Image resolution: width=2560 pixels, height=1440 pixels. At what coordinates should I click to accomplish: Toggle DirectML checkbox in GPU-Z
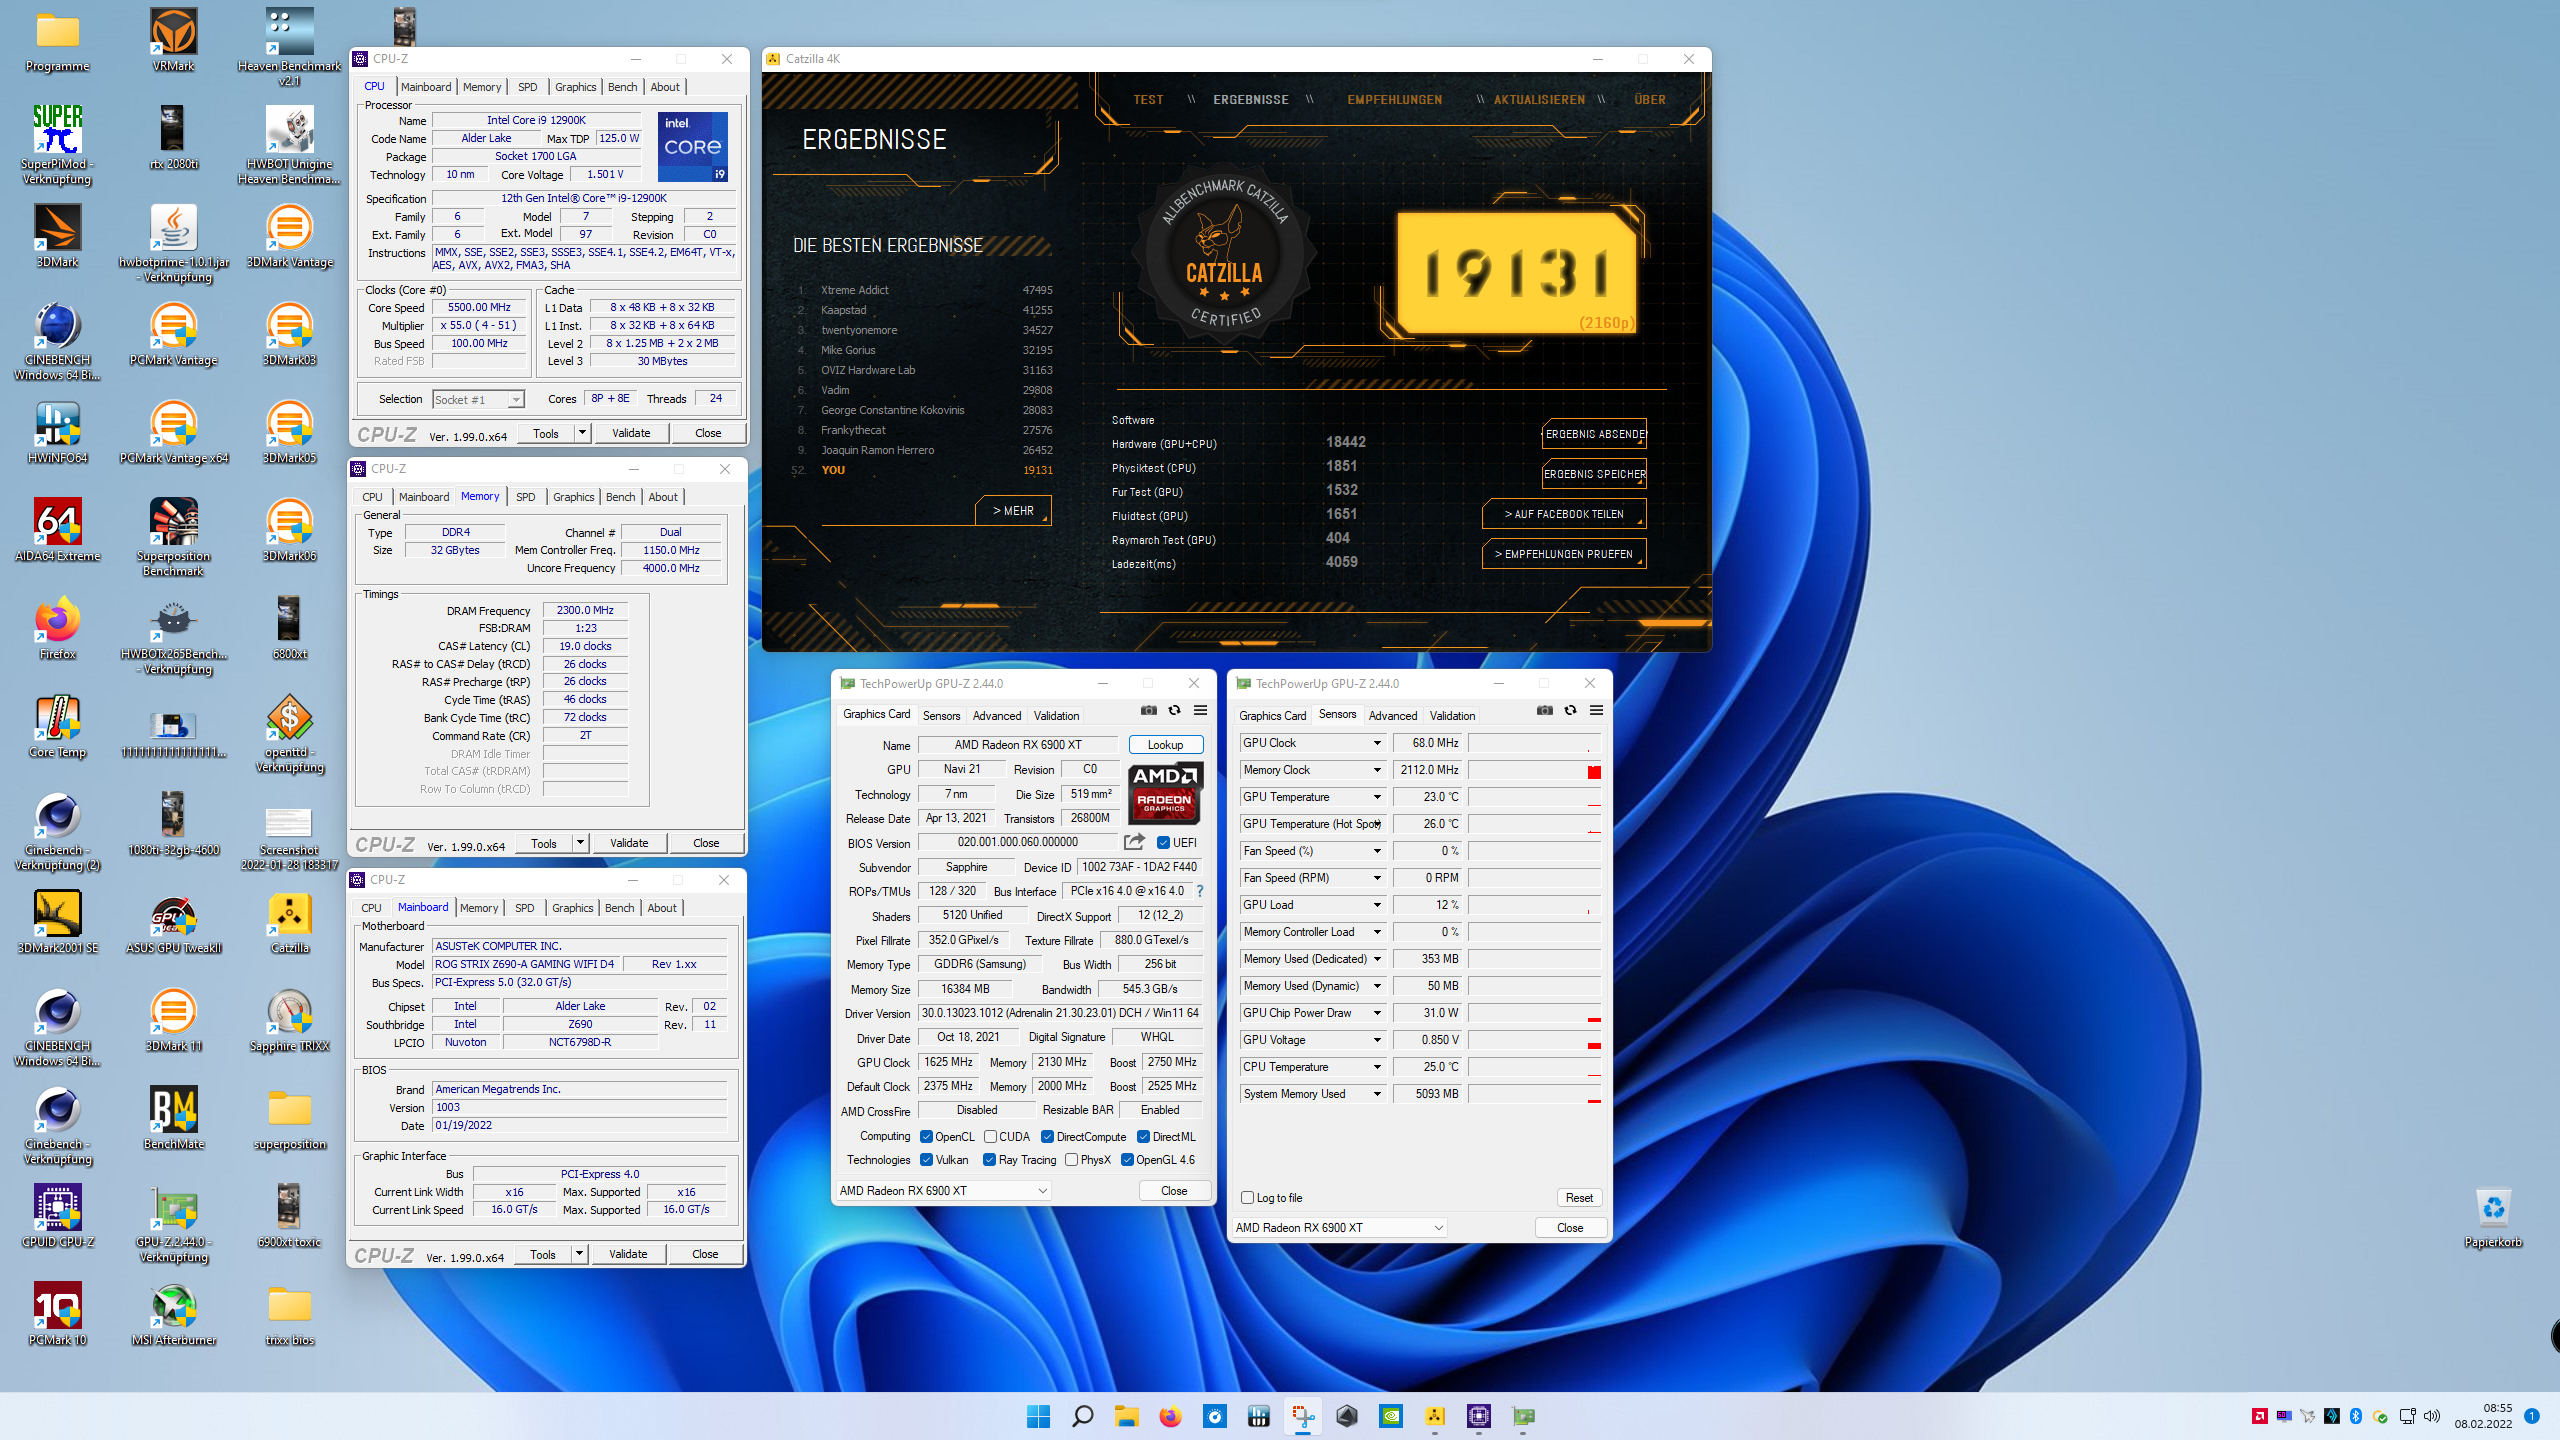click(x=1143, y=1136)
